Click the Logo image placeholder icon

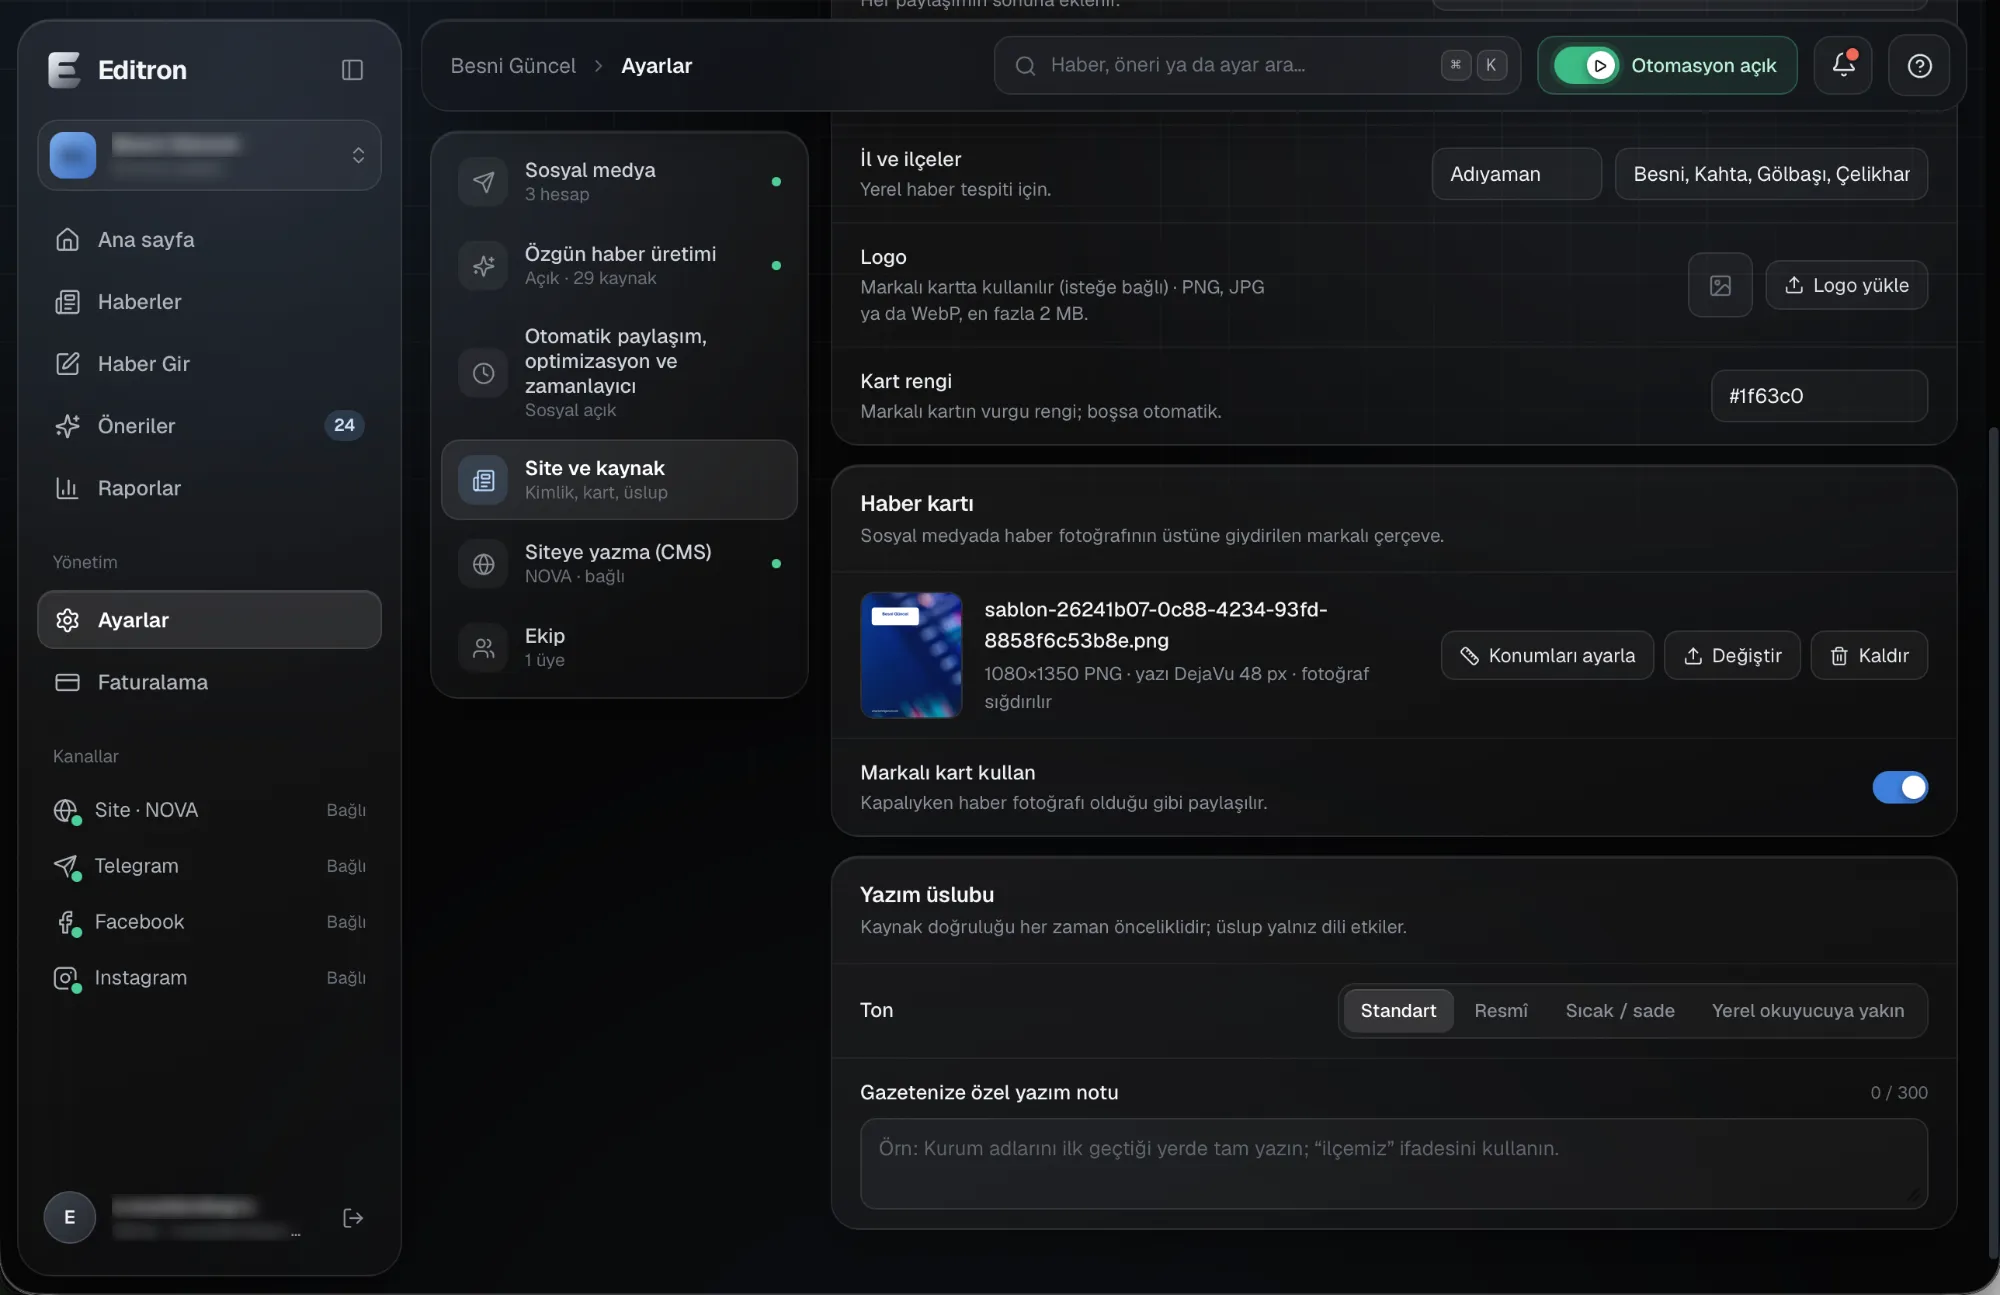click(1720, 285)
